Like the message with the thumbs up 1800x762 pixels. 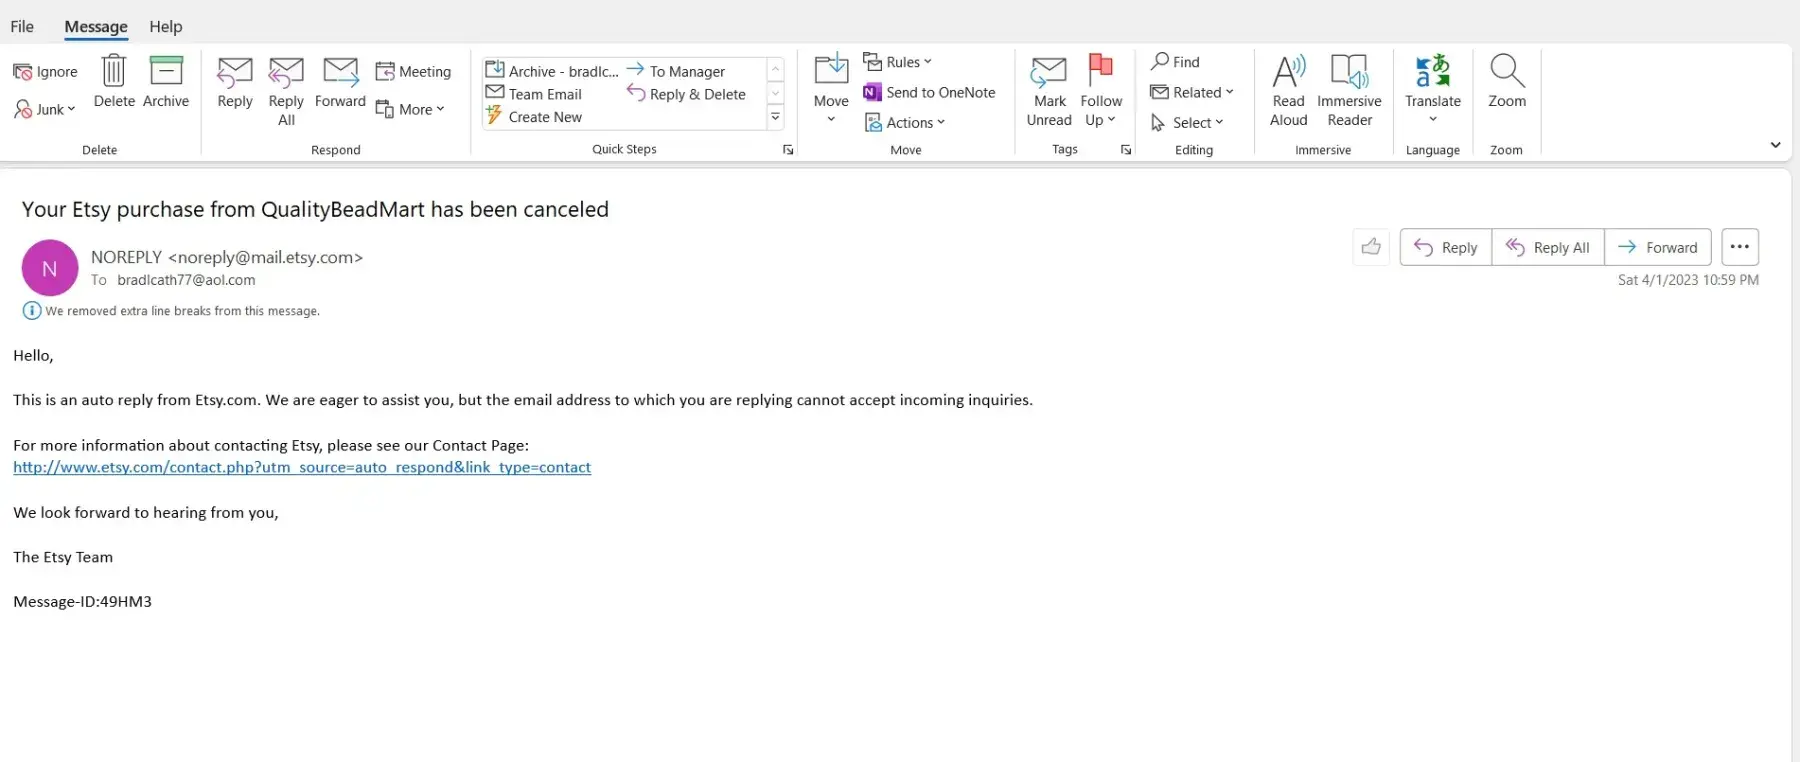1371,247
